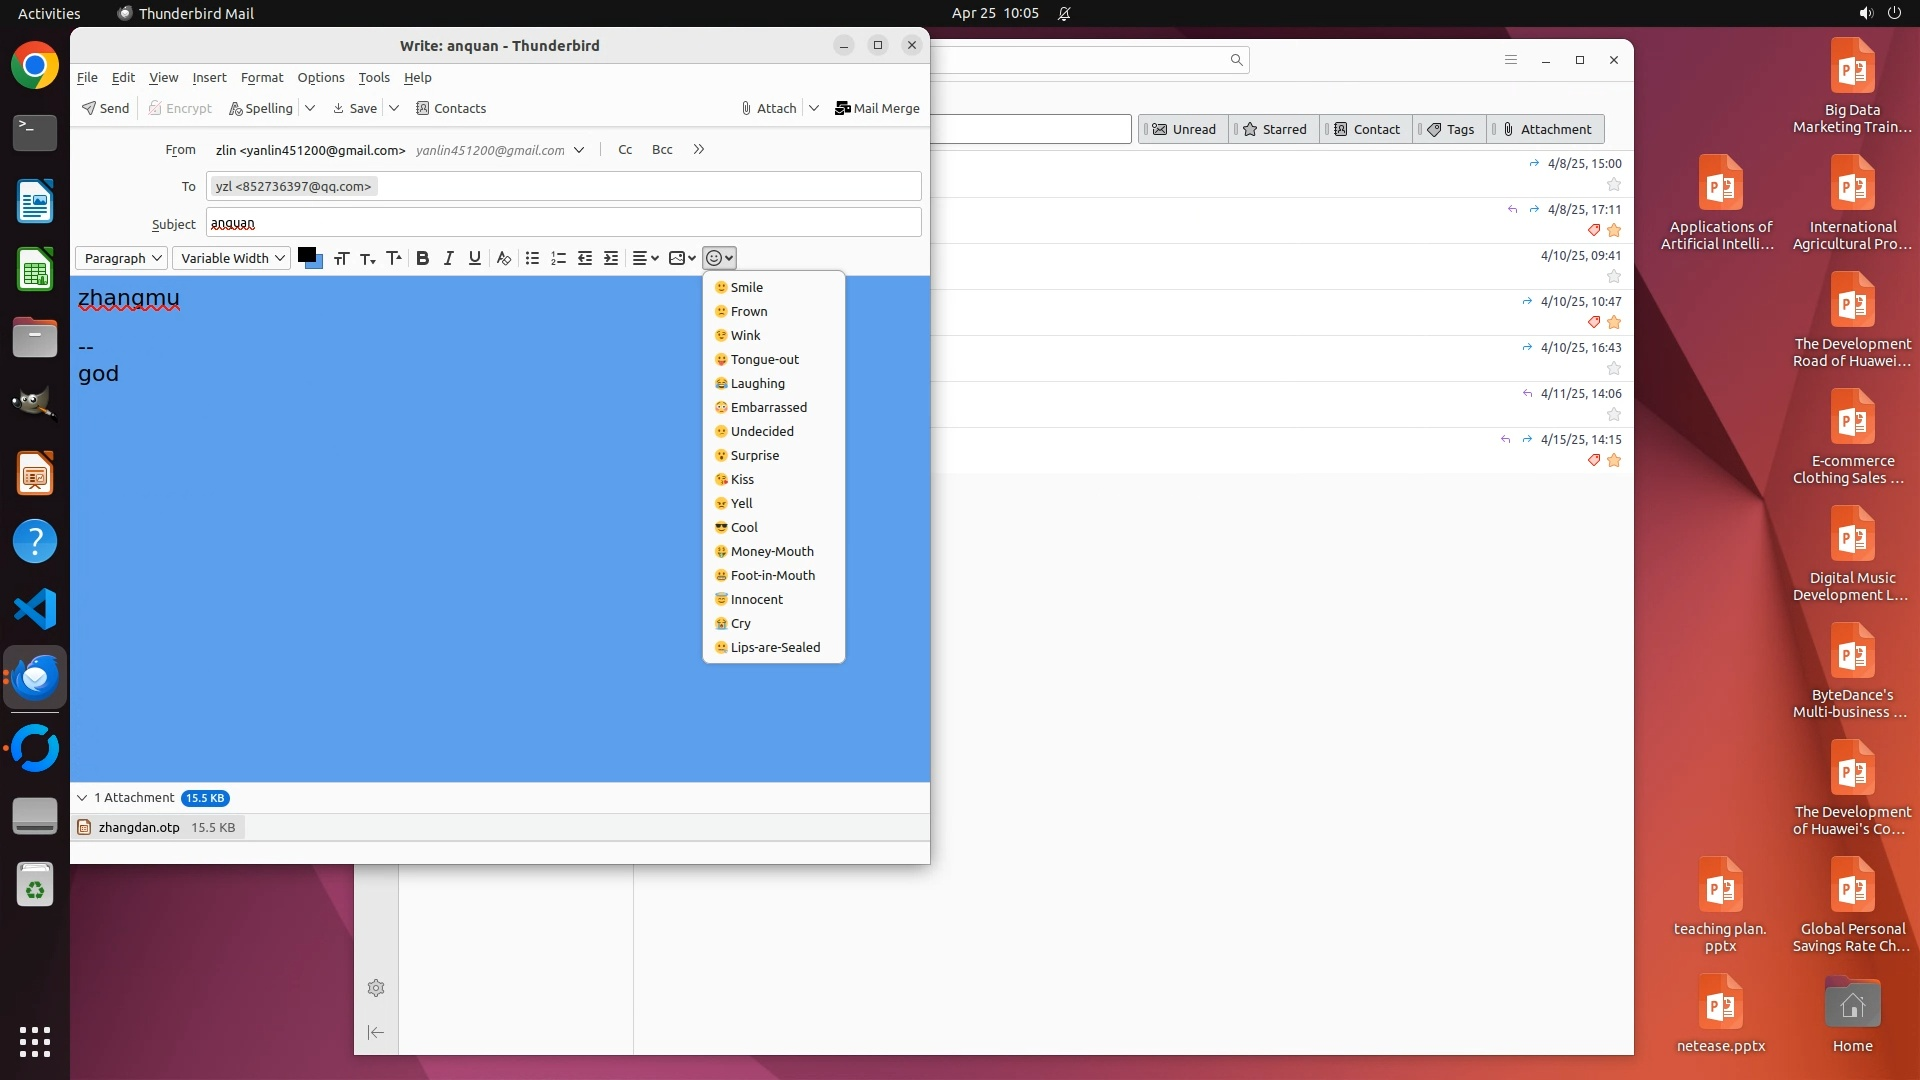Image resolution: width=1920 pixels, height=1080 pixels.
Task: Click the remove text styling icon
Action: pos(504,258)
